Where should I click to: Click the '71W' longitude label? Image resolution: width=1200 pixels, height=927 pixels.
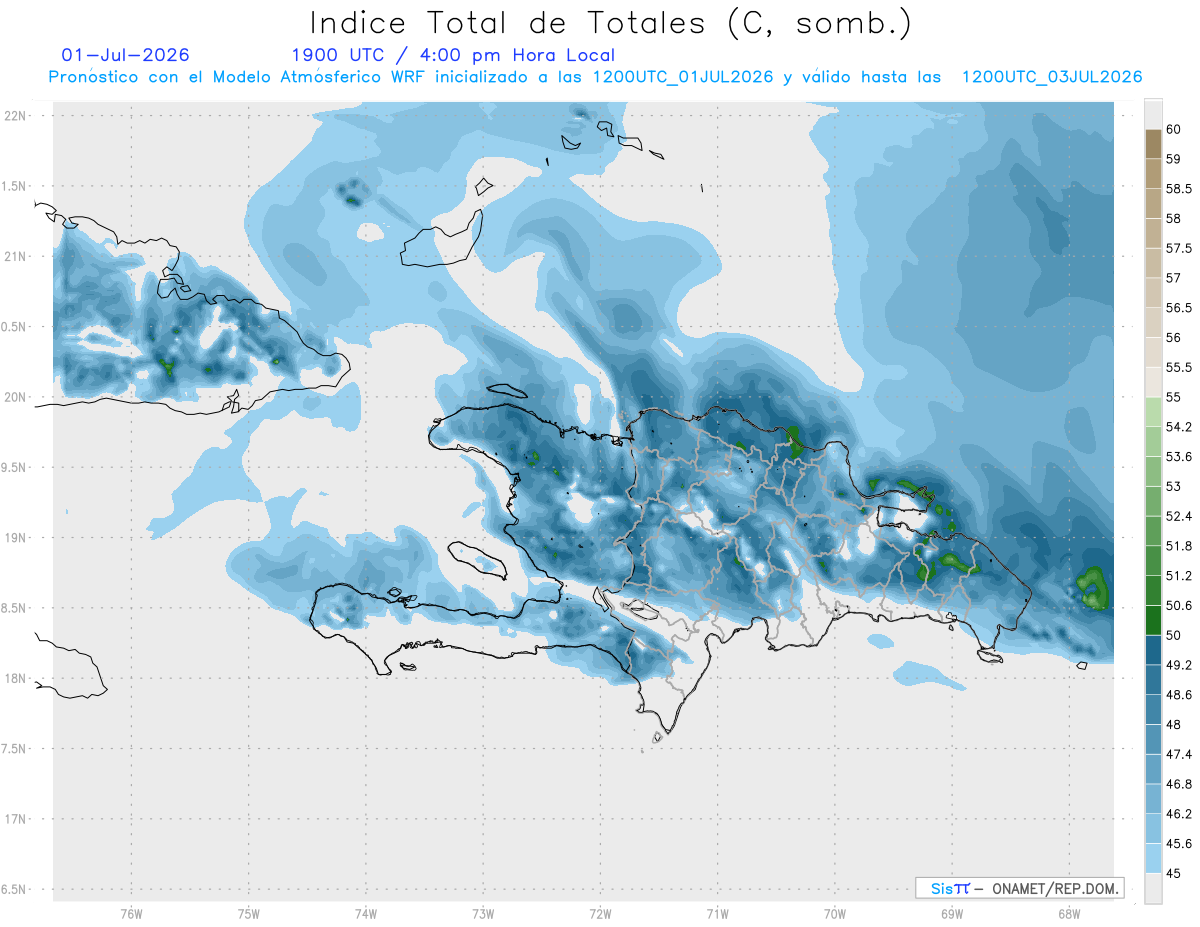(717, 914)
